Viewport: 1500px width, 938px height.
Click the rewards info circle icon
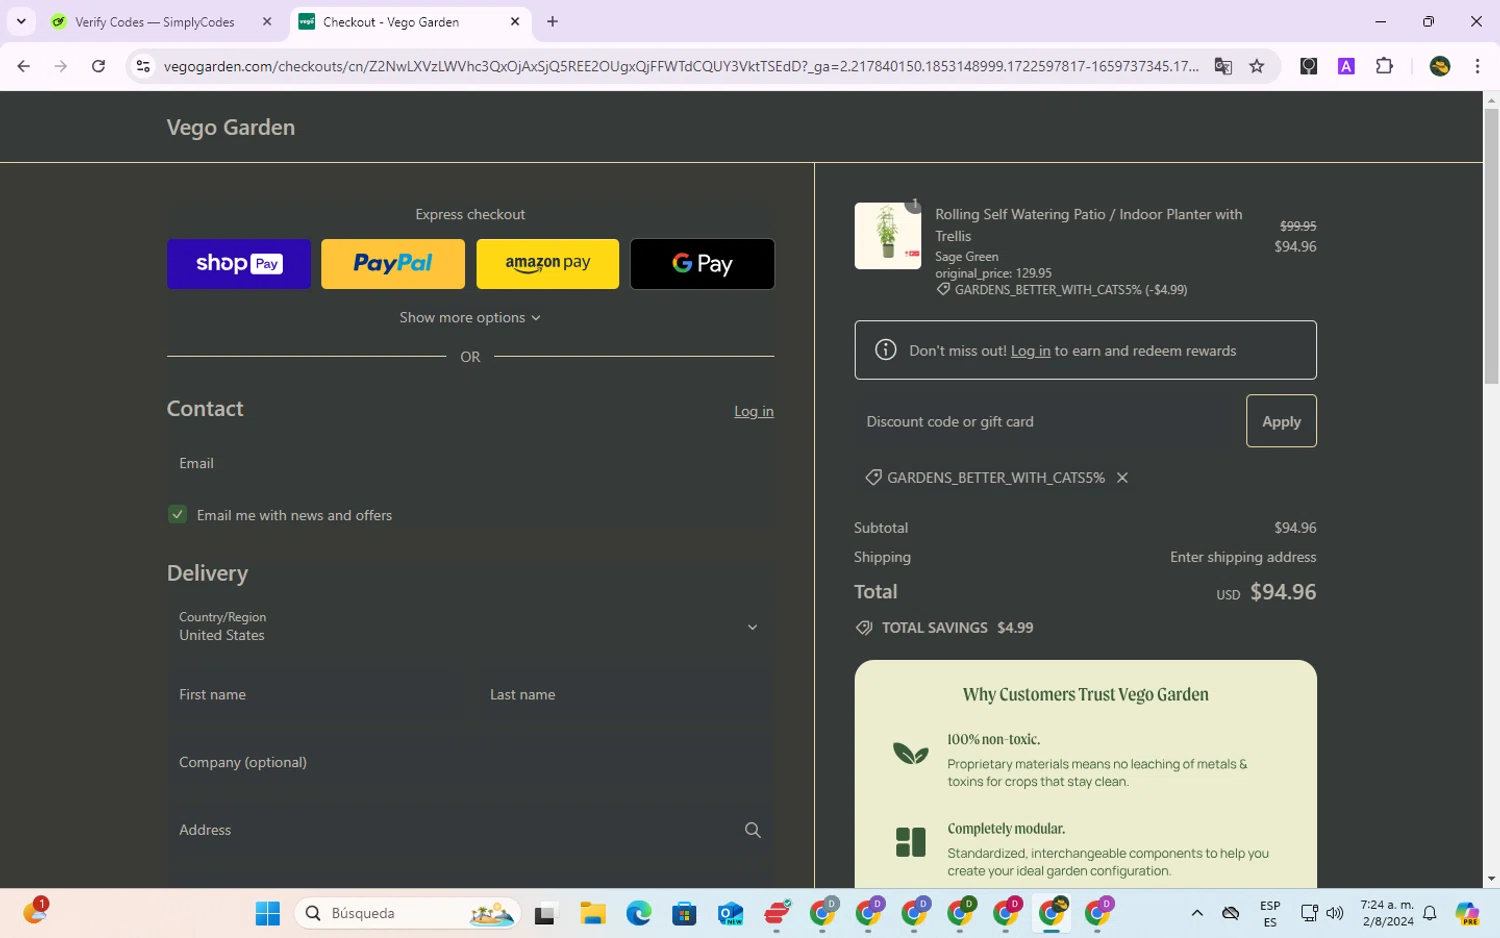(x=885, y=350)
